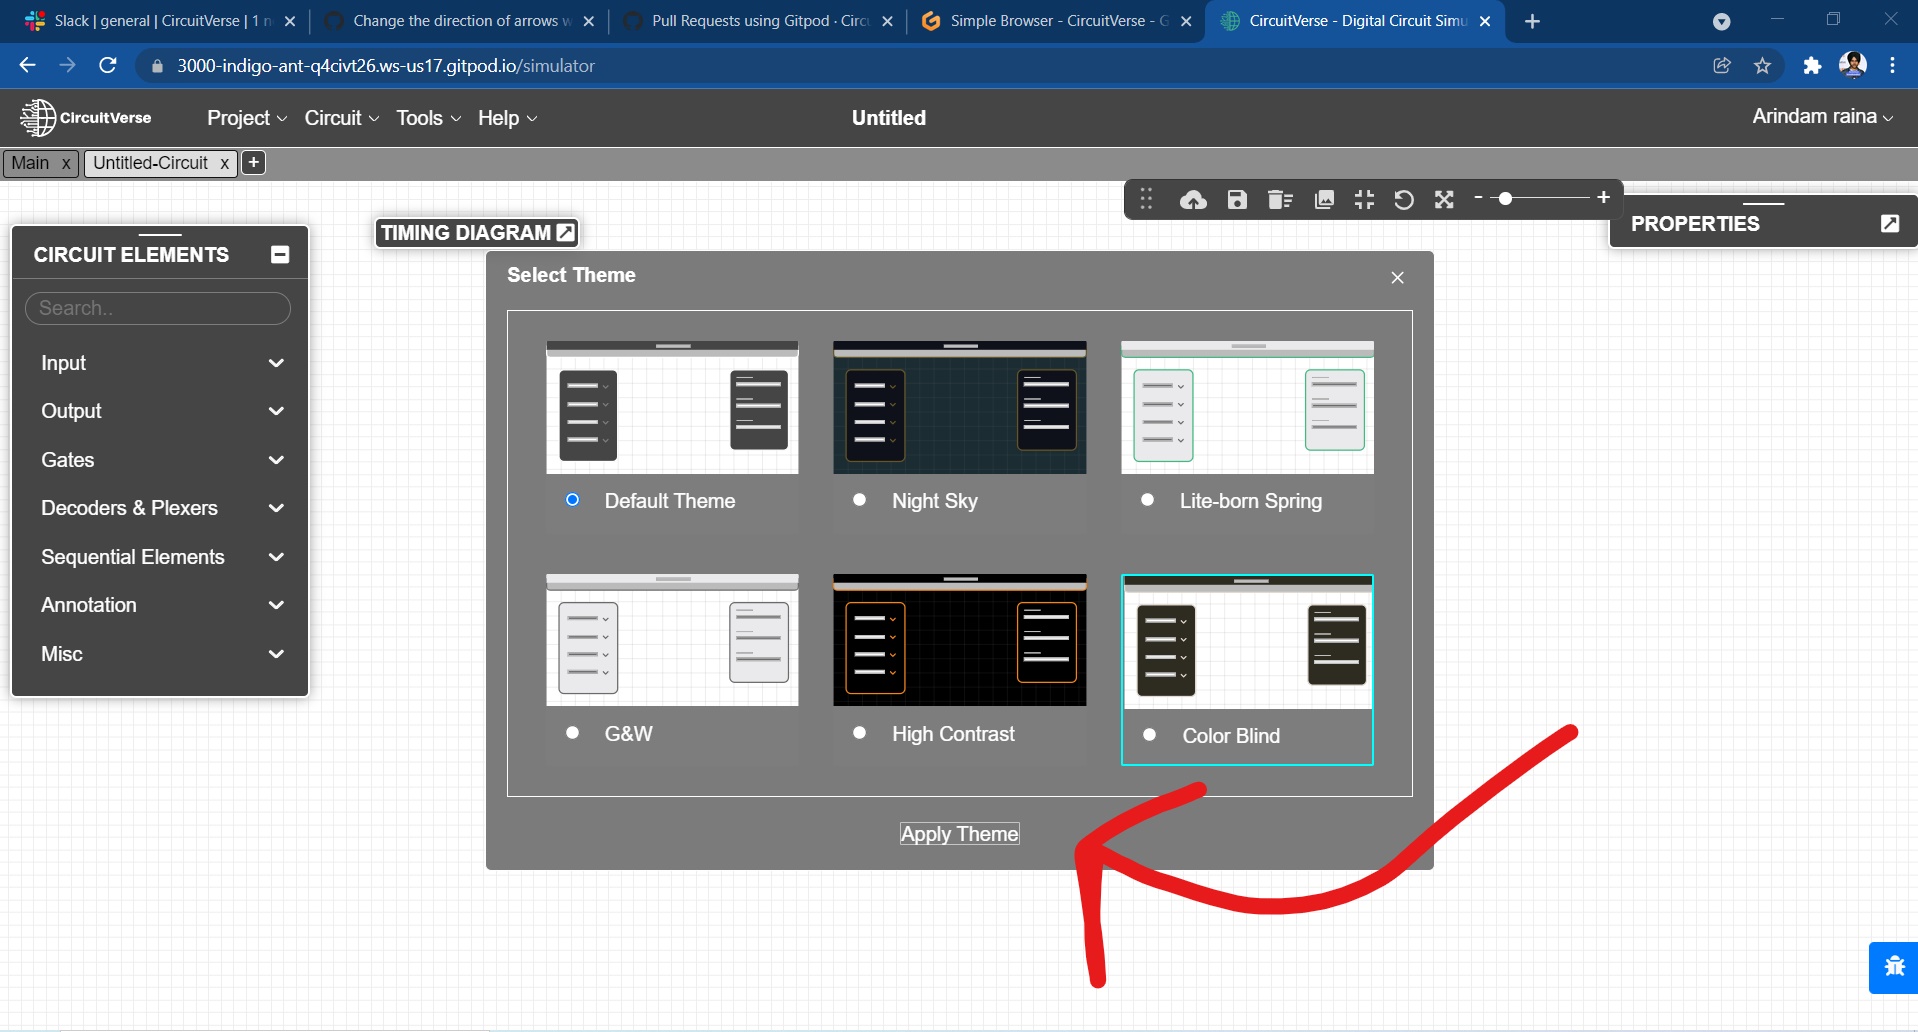Save the project online using cloud icon
The height and width of the screenshot is (1032, 1918).
tap(1192, 199)
